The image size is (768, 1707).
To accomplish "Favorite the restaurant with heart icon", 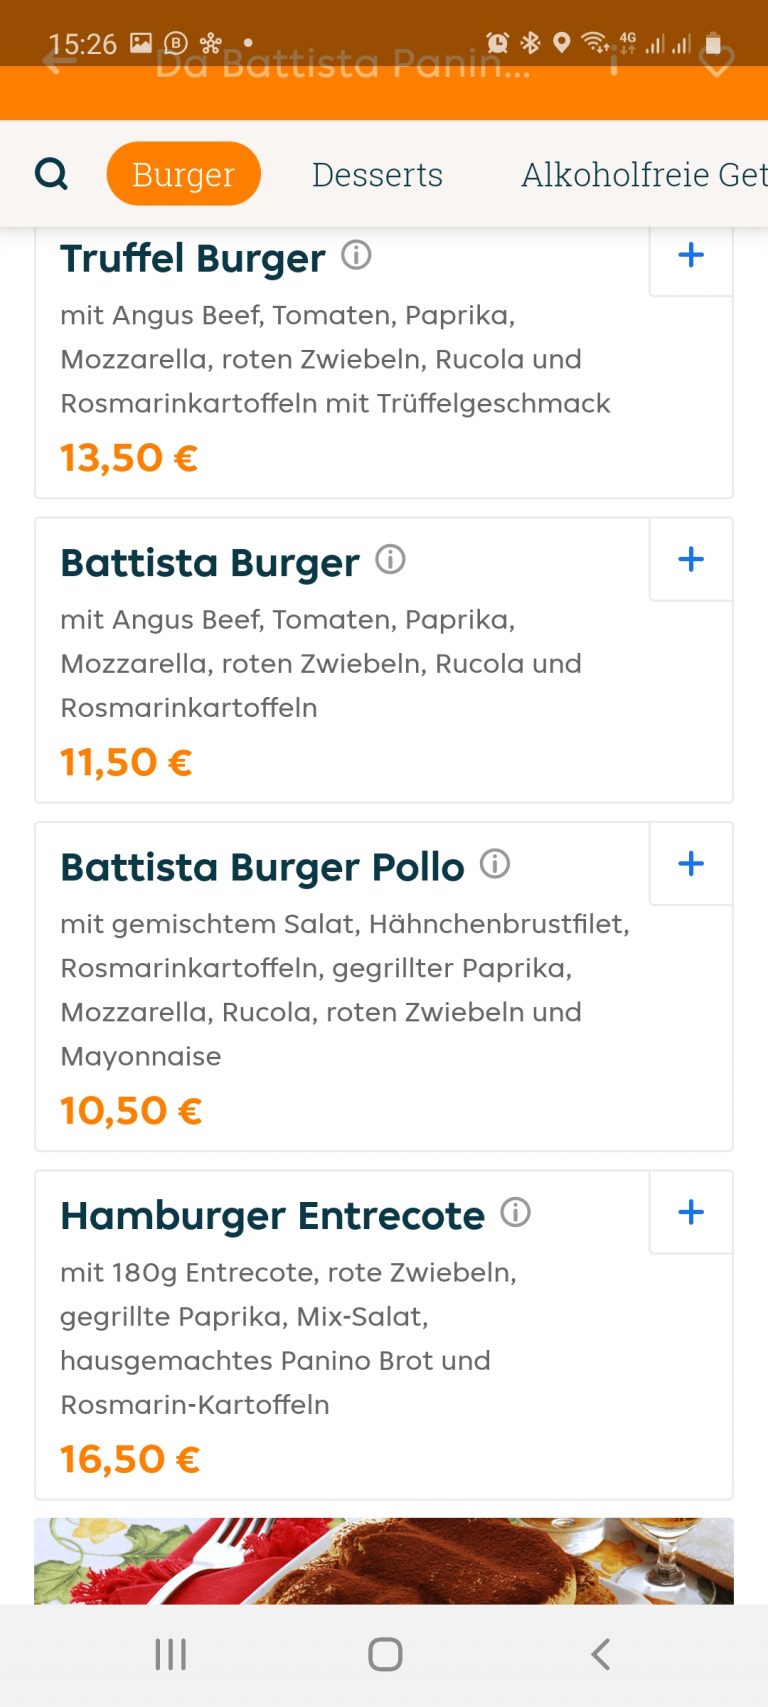I will tap(716, 63).
